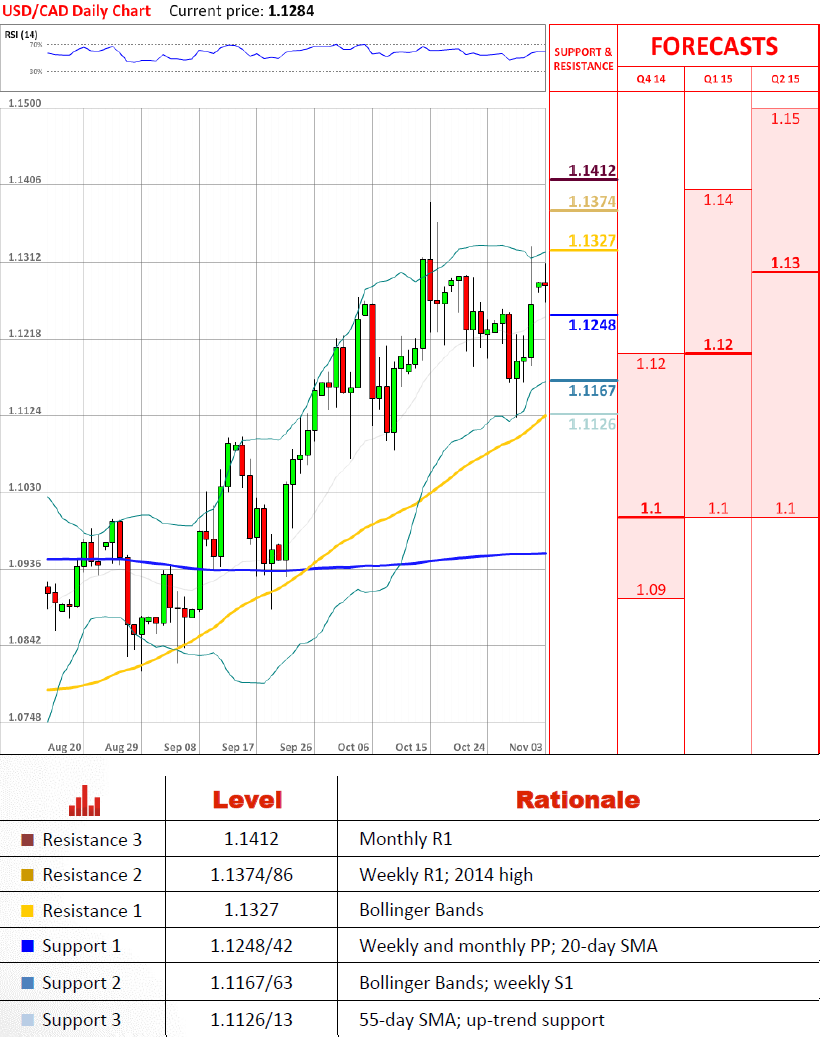This screenshot has width=820, height=1037.
Task: Click the 1.14 forecast value in Q1 15
Action: click(718, 200)
